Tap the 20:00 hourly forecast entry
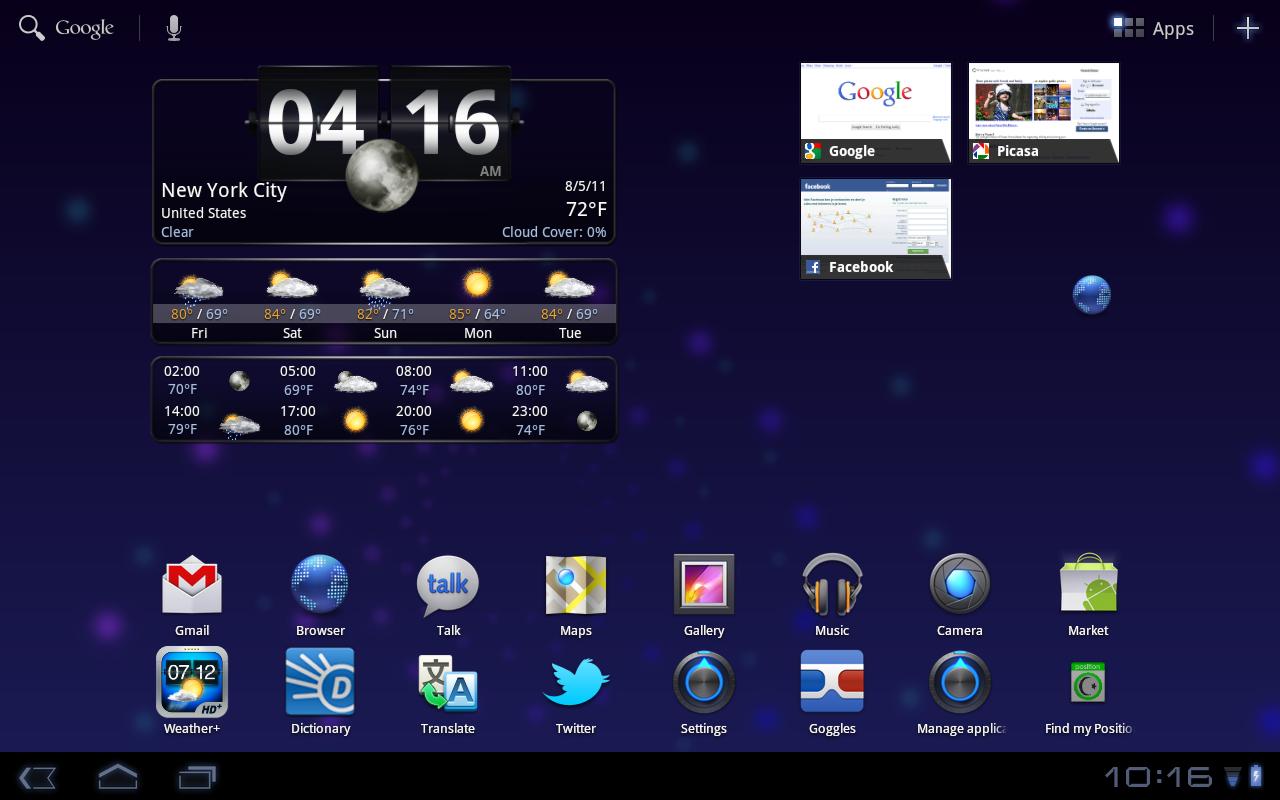 point(441,420)
